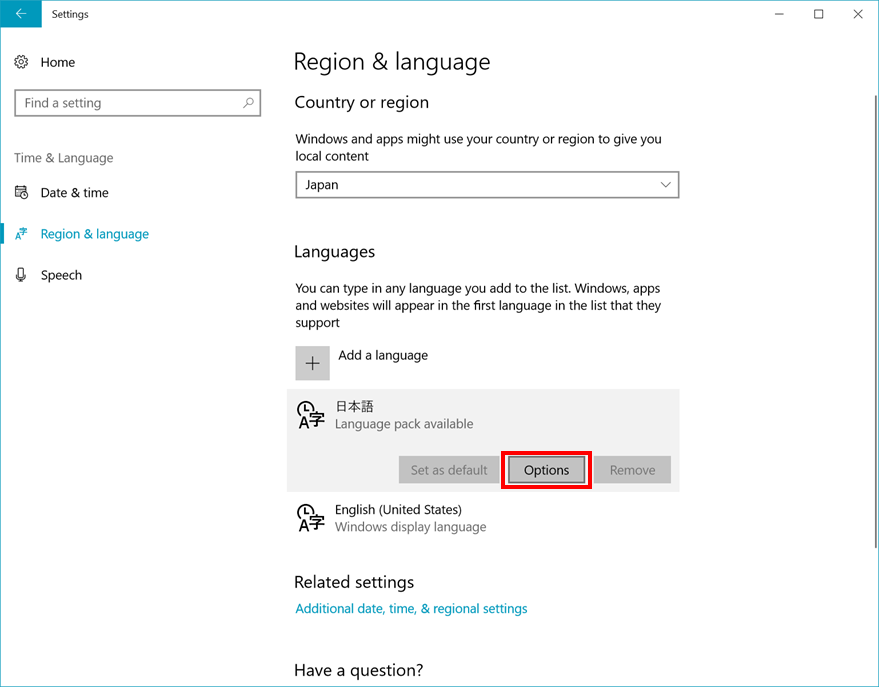Open Additional date, time, & regional settings

411,609
